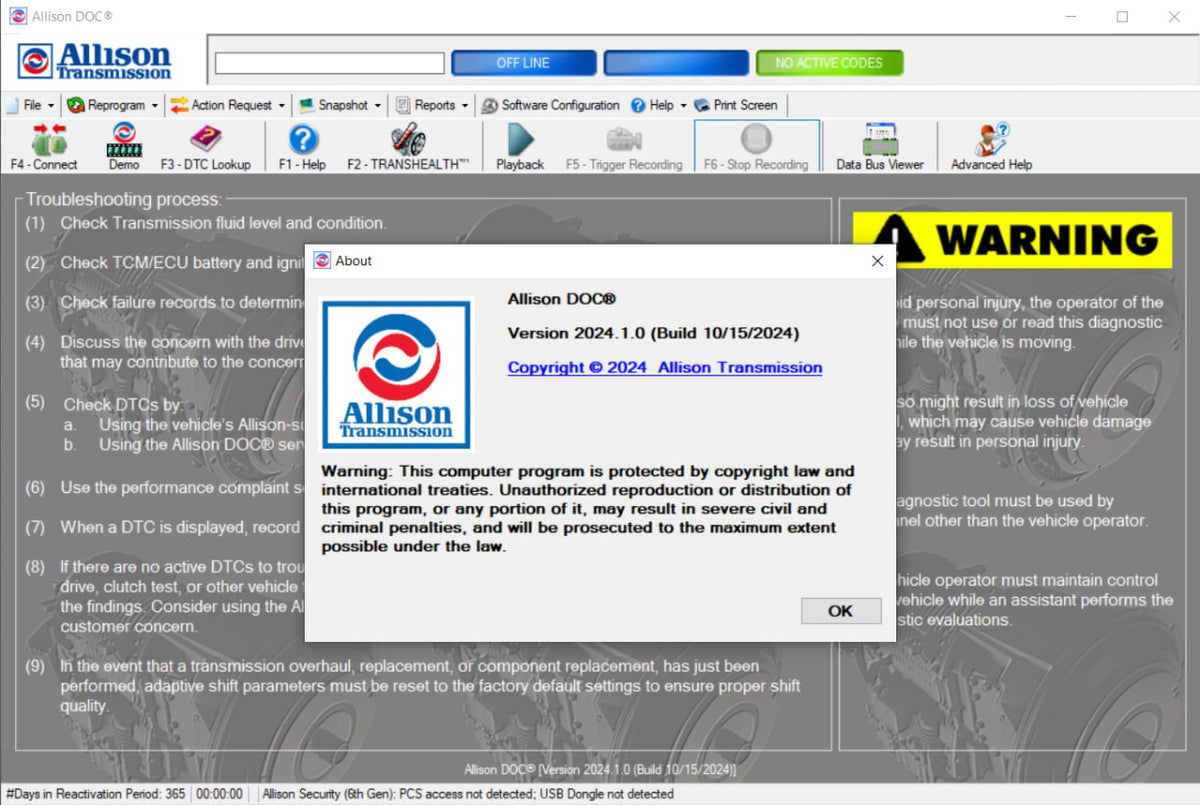The width and height of the screenshot is (1200, 805).
Task: Click the F4 - Connect icon
Action: tap(44, 145)
